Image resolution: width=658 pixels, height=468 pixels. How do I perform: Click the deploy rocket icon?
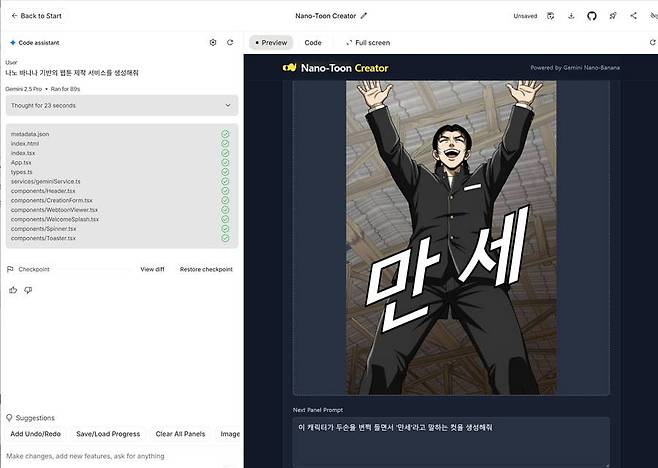[x=613, y=16]
